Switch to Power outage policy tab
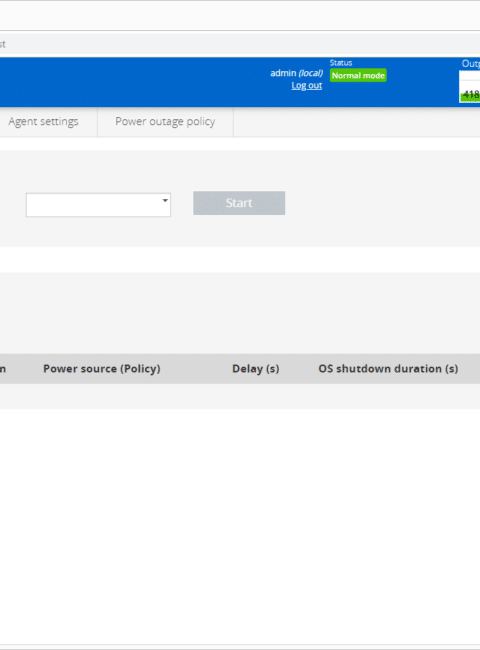This screenshot has width=480, height=650. (x=165, y=121)
